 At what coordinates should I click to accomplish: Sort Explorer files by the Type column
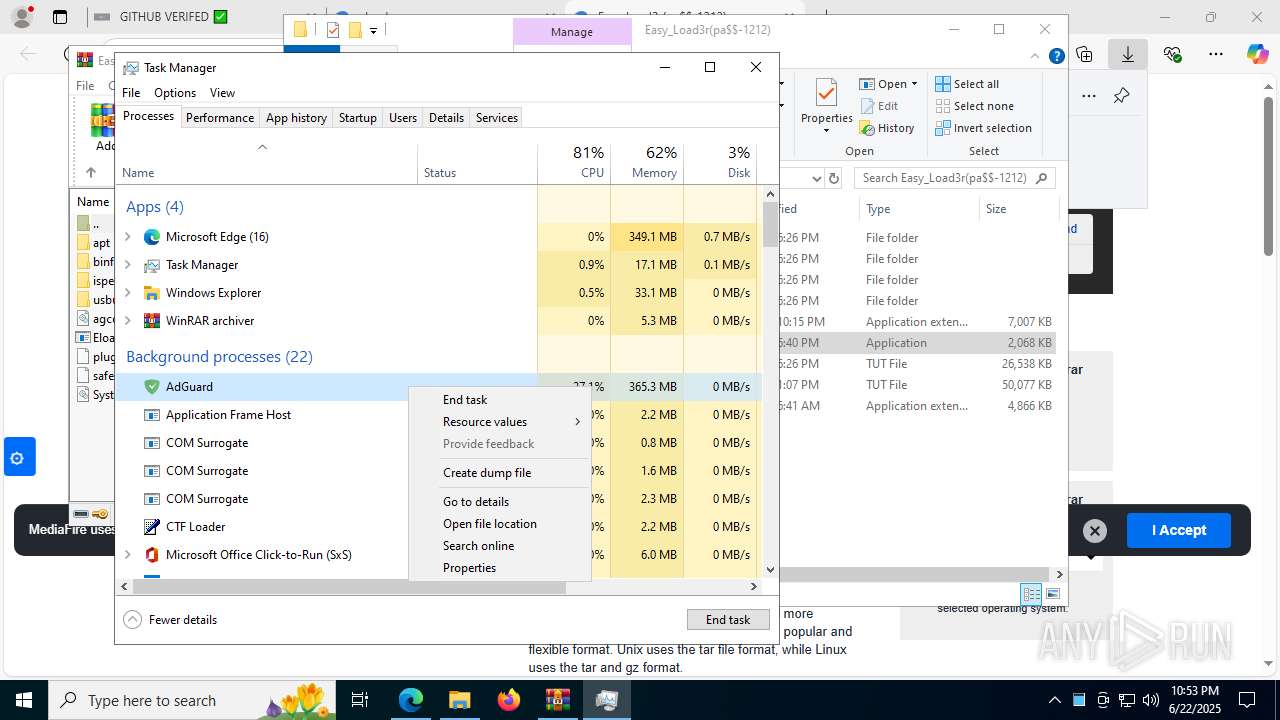[918, 209]
